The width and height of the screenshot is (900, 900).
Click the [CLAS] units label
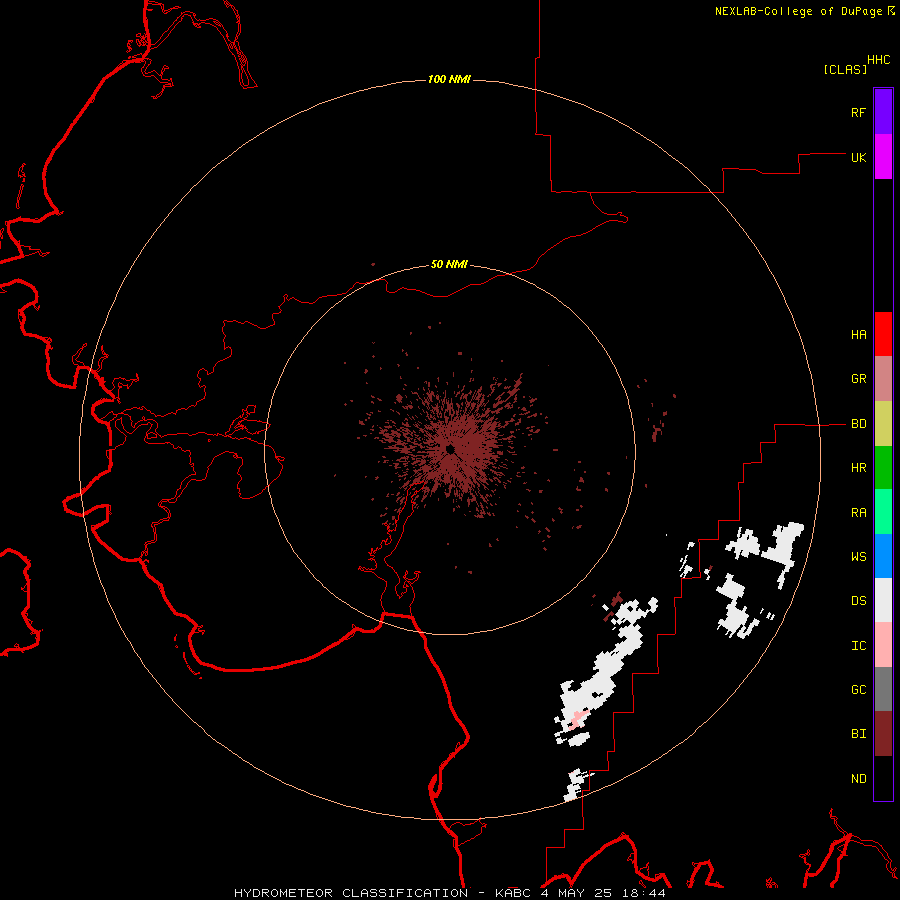pos(845,69)
